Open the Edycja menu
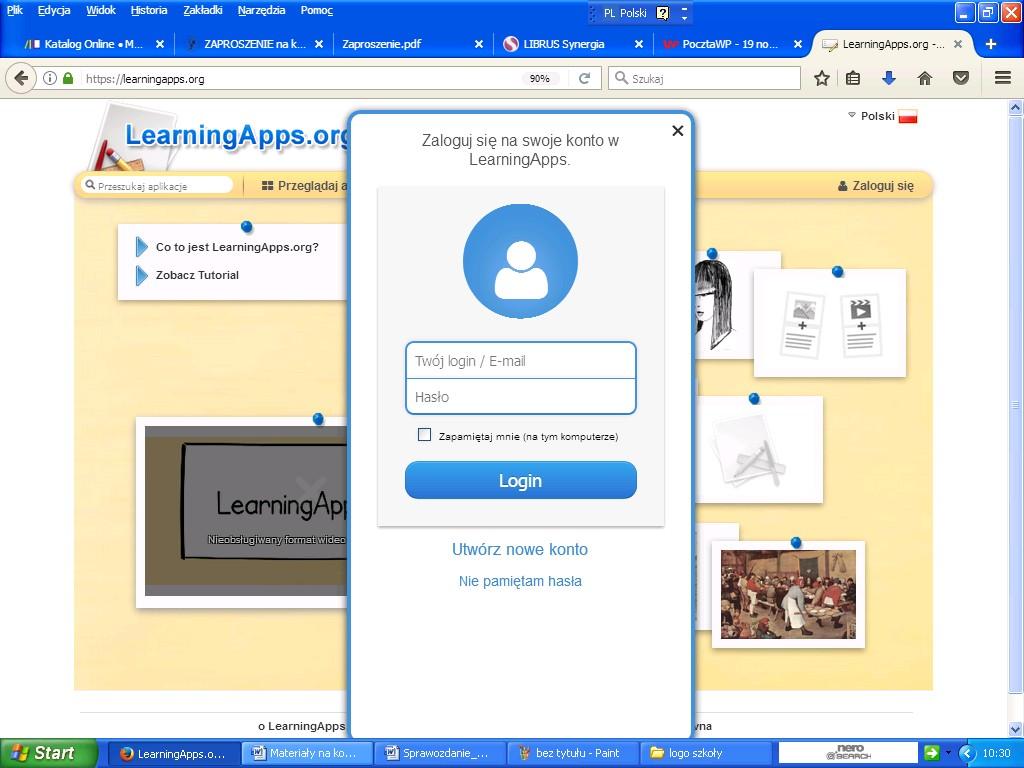This screenshot has width=1024, height=768. point(54,10)
